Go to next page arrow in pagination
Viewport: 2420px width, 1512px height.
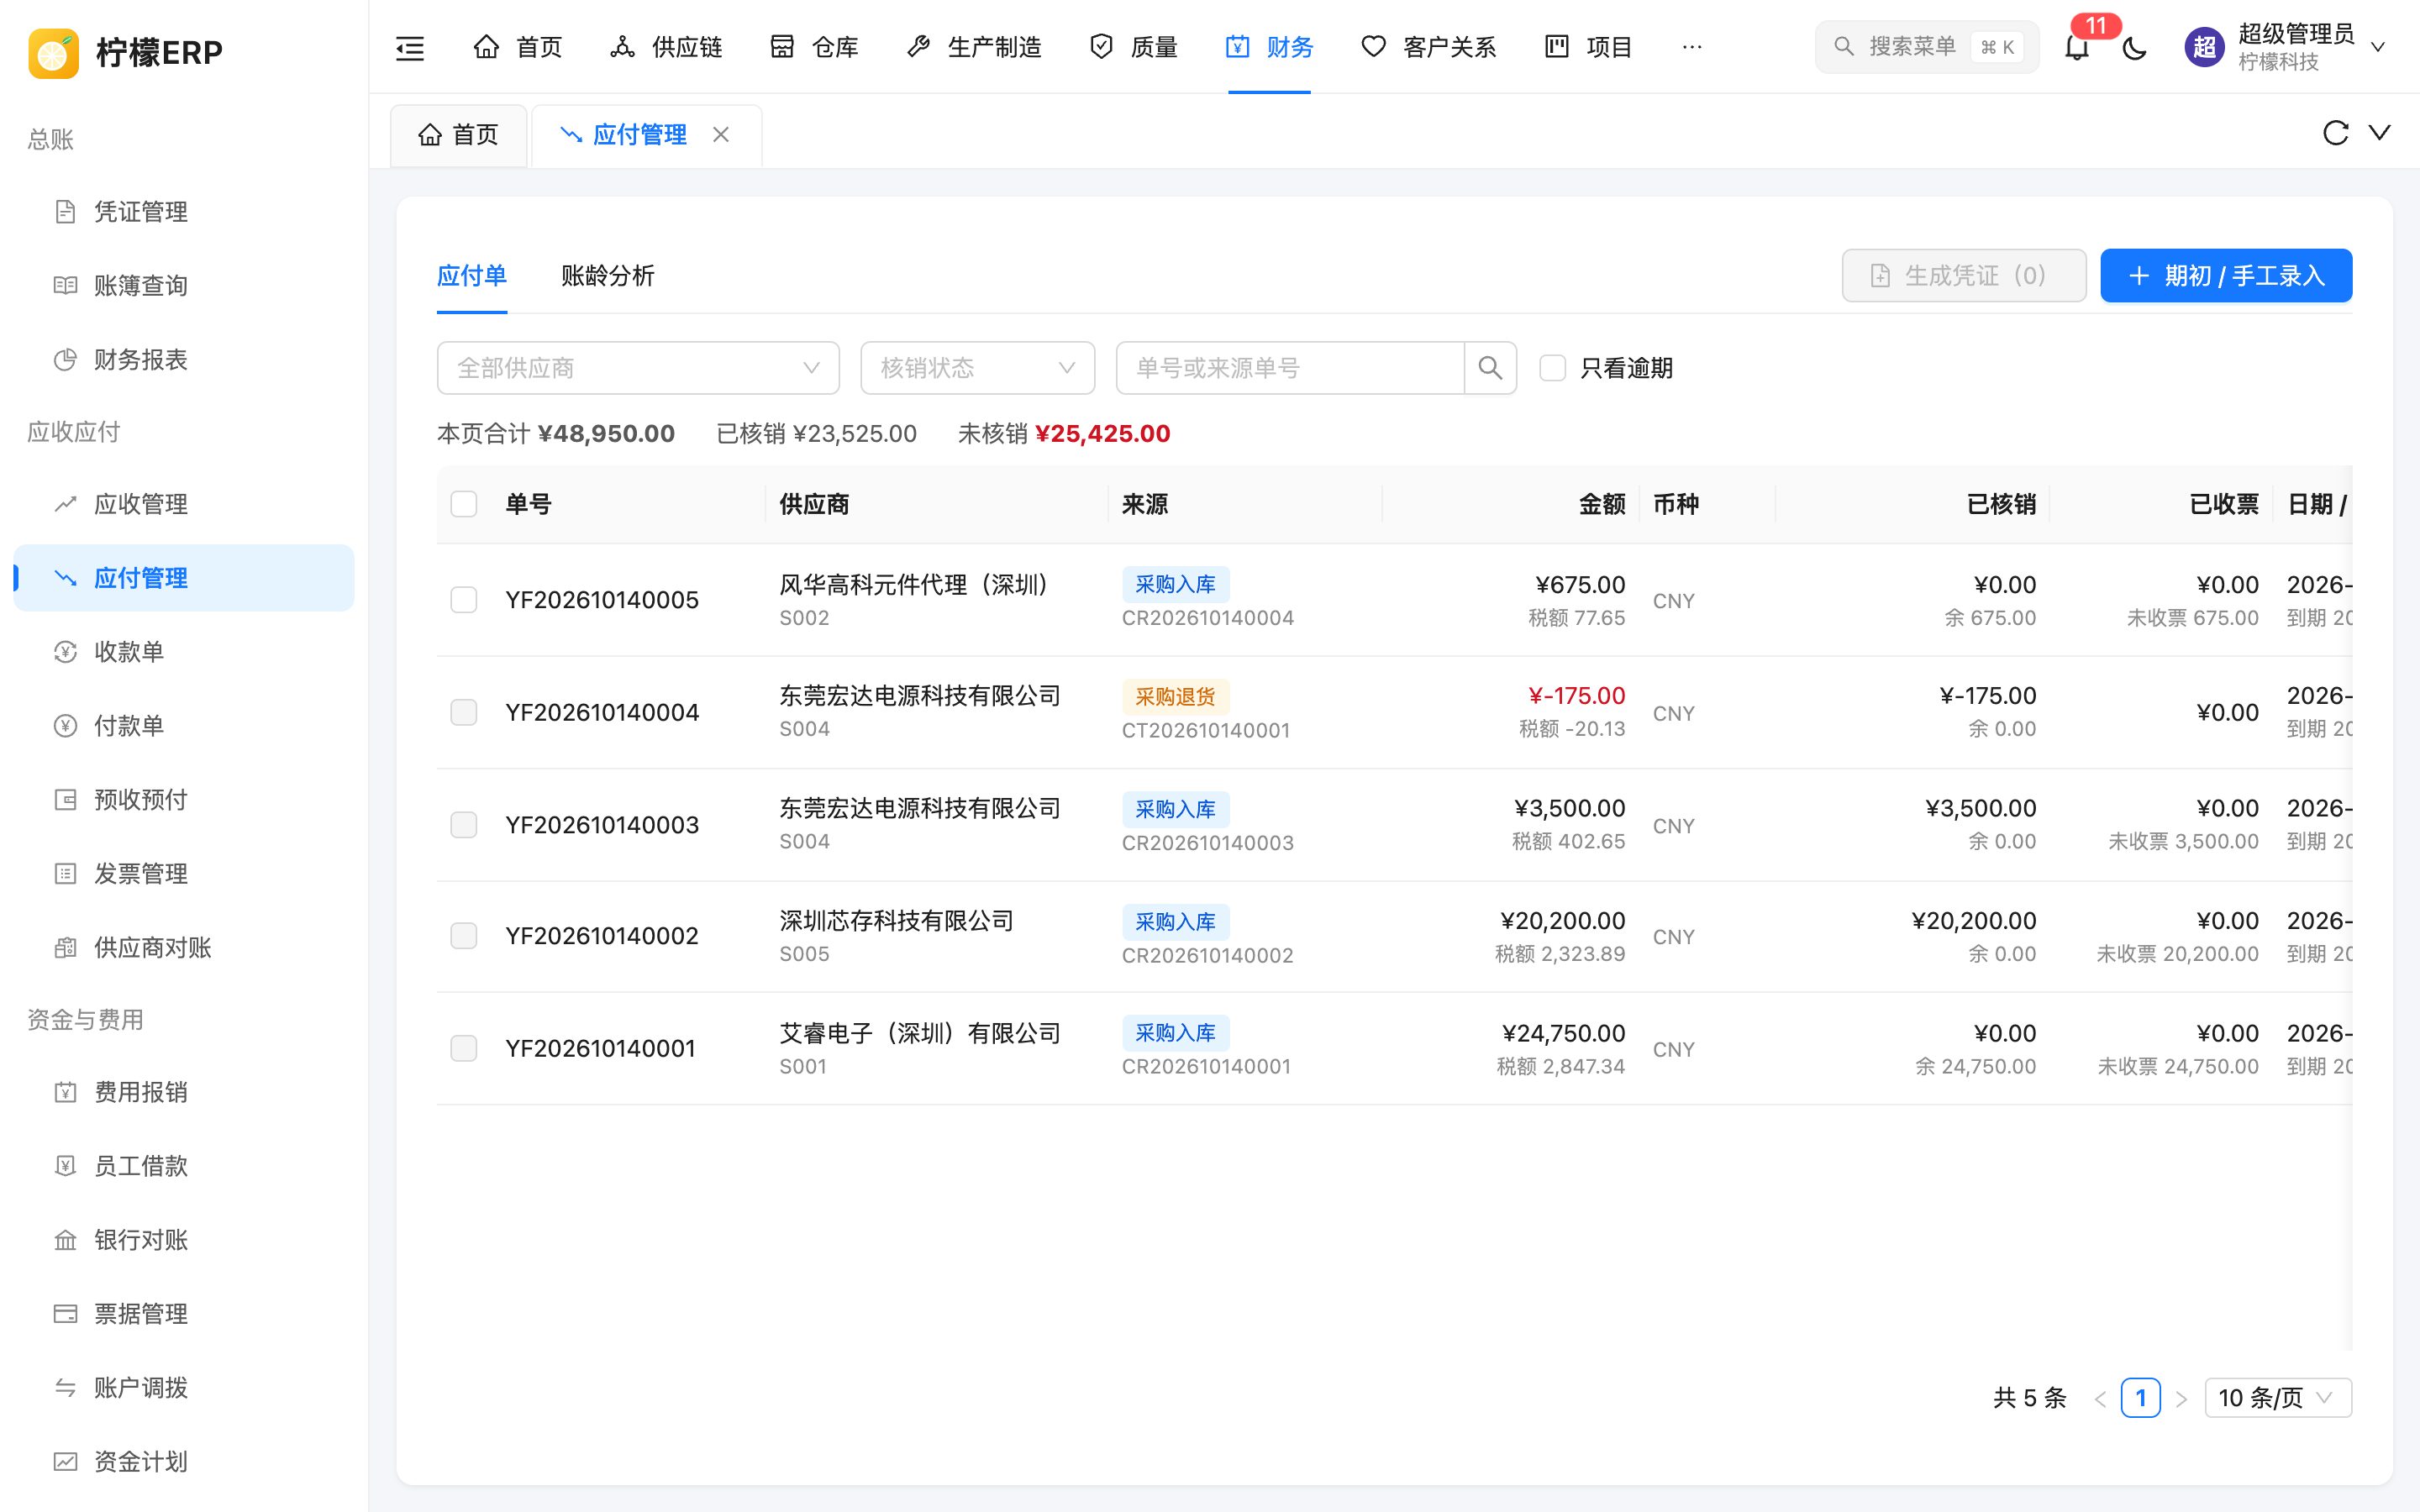(x=2181, y=1398)
